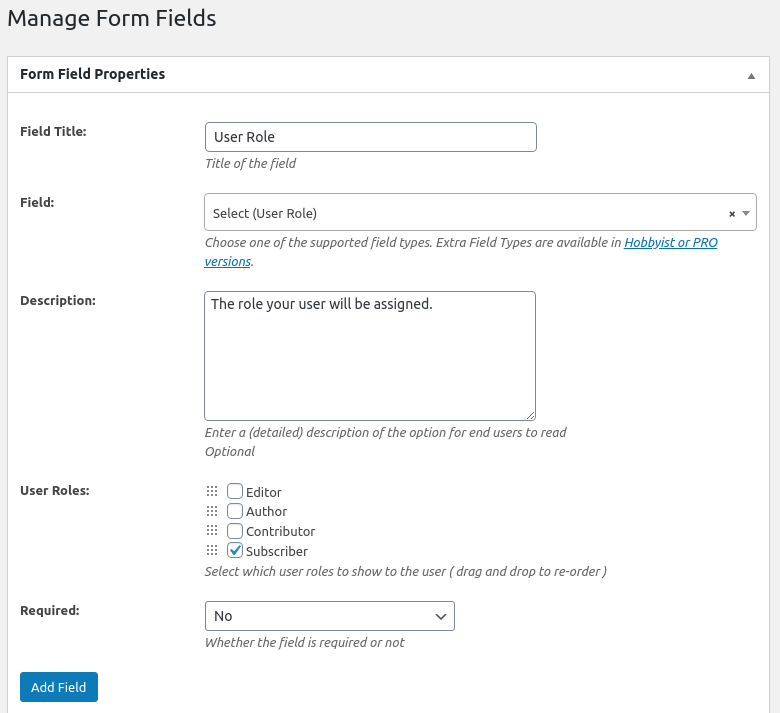Tick the Contributor role checkbox

(x=235, y=531)
